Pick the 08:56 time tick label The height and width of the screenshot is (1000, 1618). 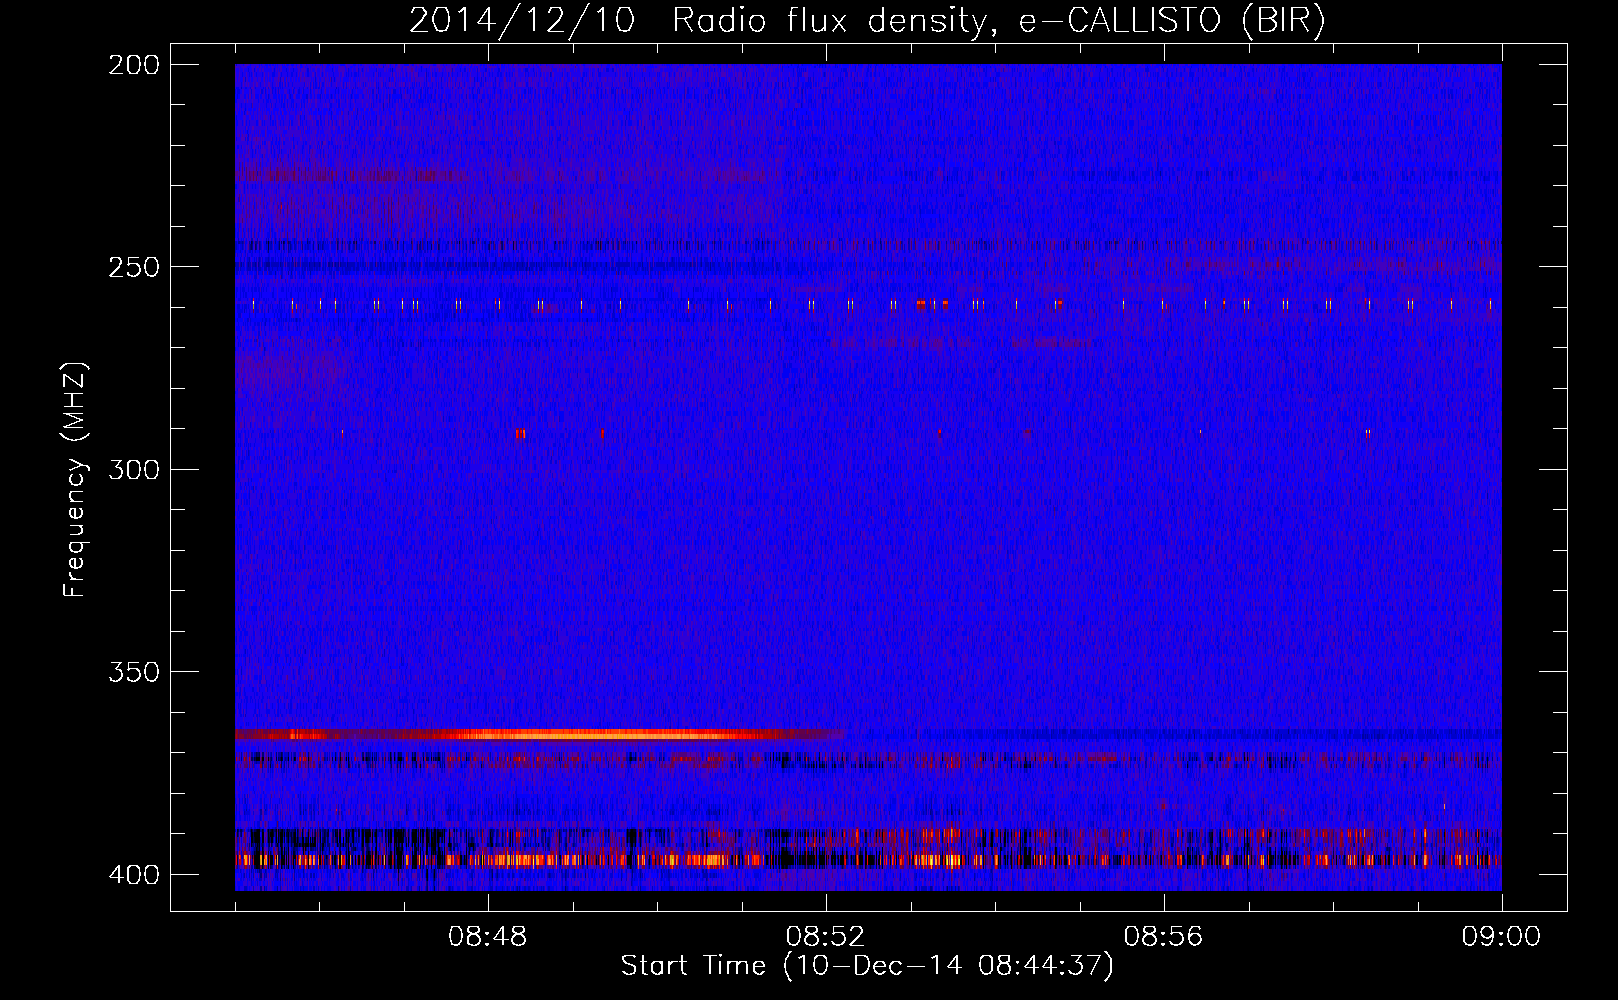[1164, 937]
